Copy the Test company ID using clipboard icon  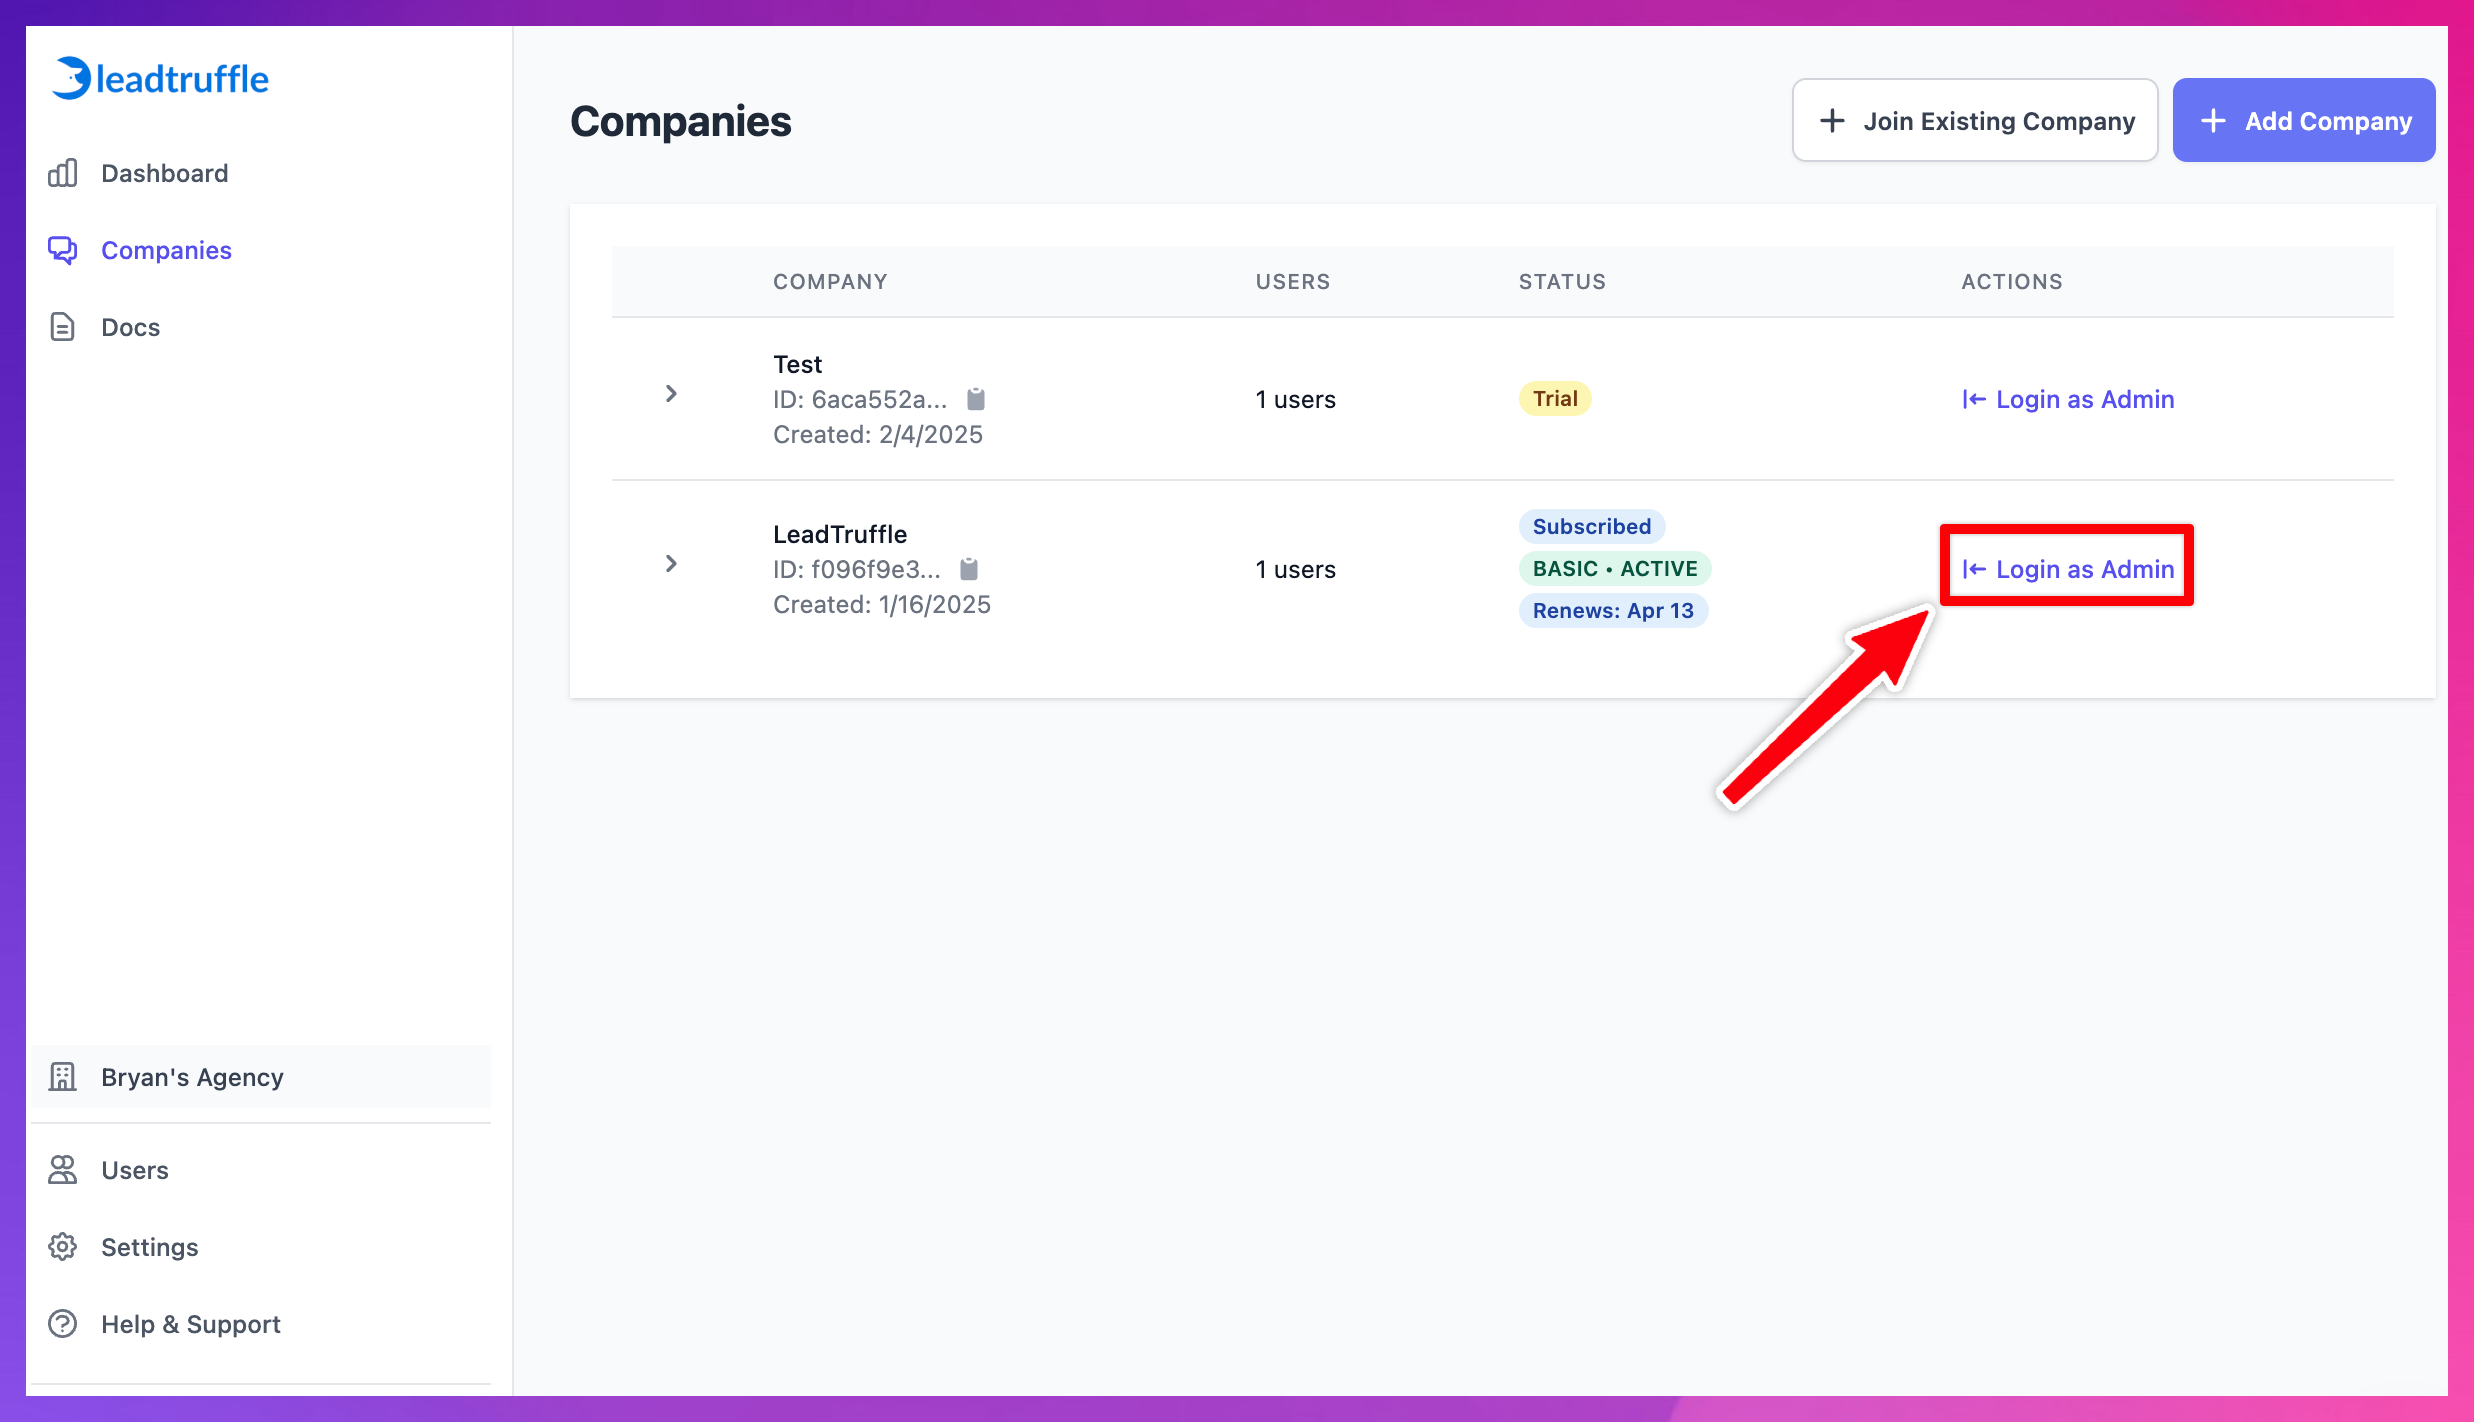976,399
